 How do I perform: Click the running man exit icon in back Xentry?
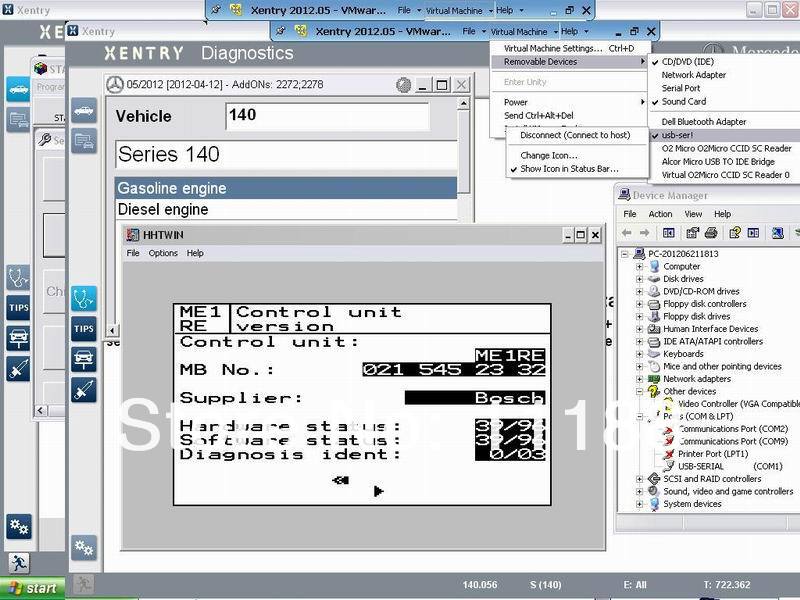[18, 563]
